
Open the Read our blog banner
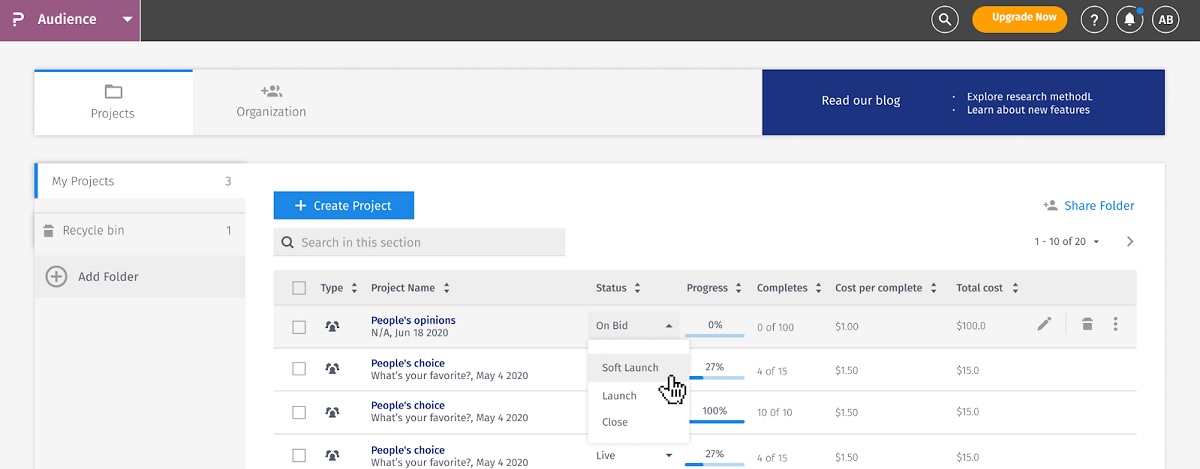[963, 102]
